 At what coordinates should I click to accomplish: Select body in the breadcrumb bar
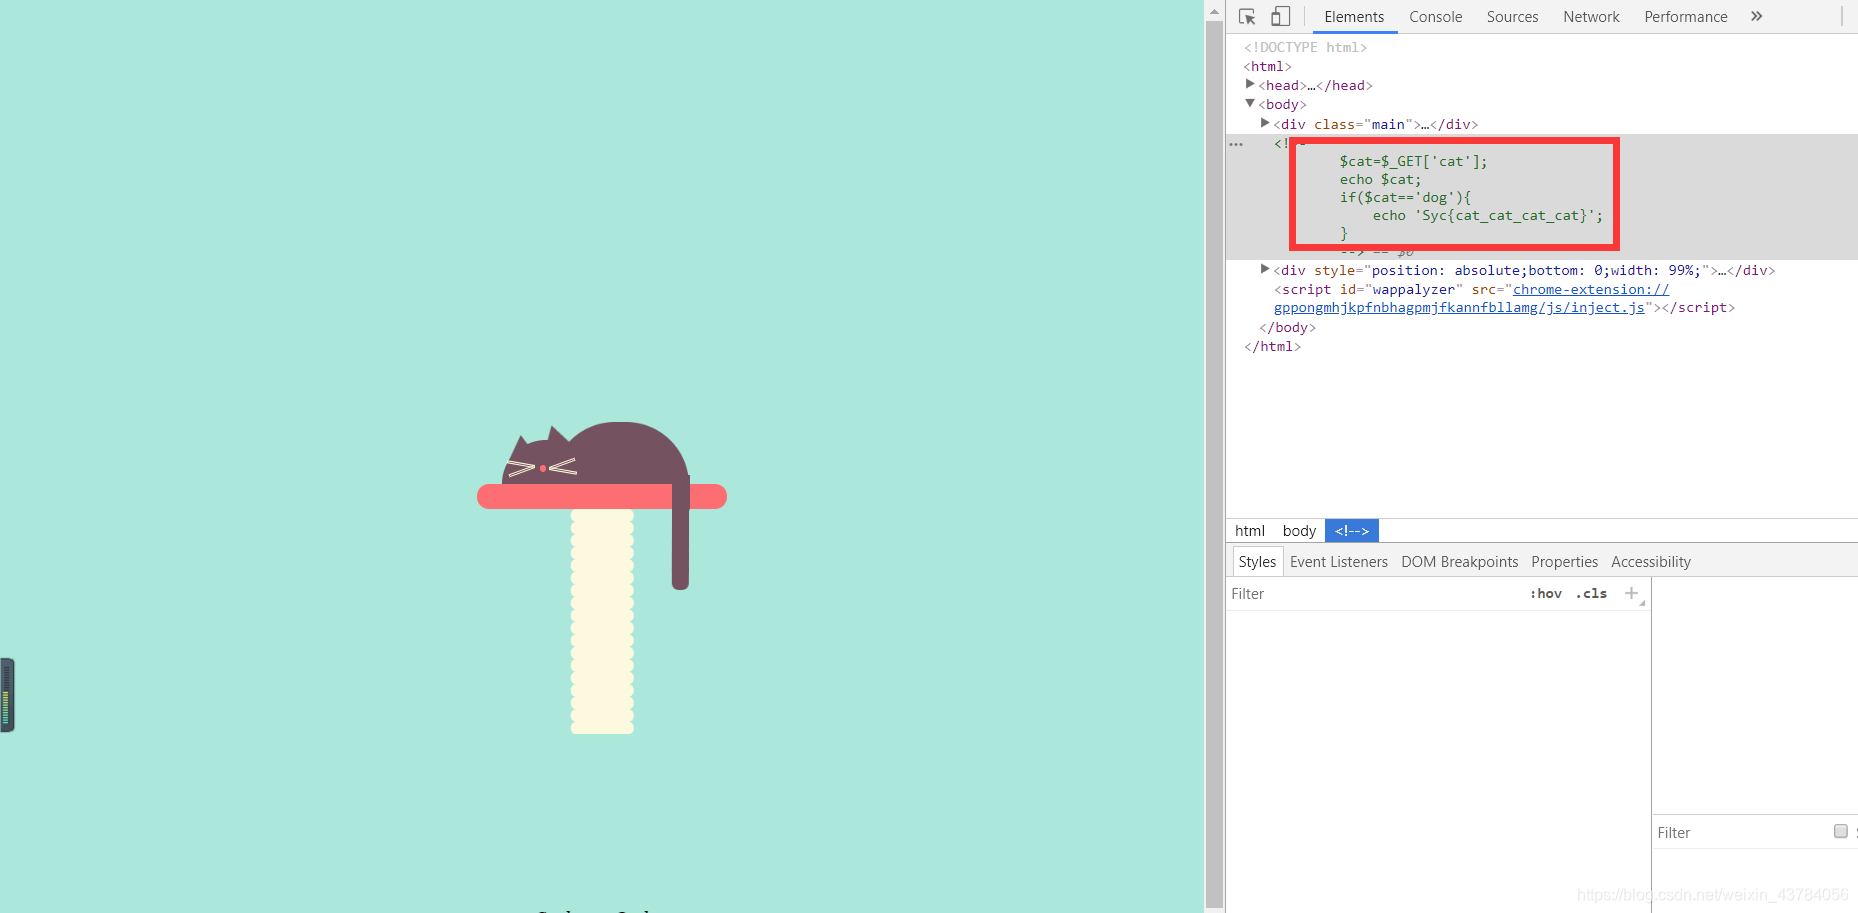(x=1299, y=531)
